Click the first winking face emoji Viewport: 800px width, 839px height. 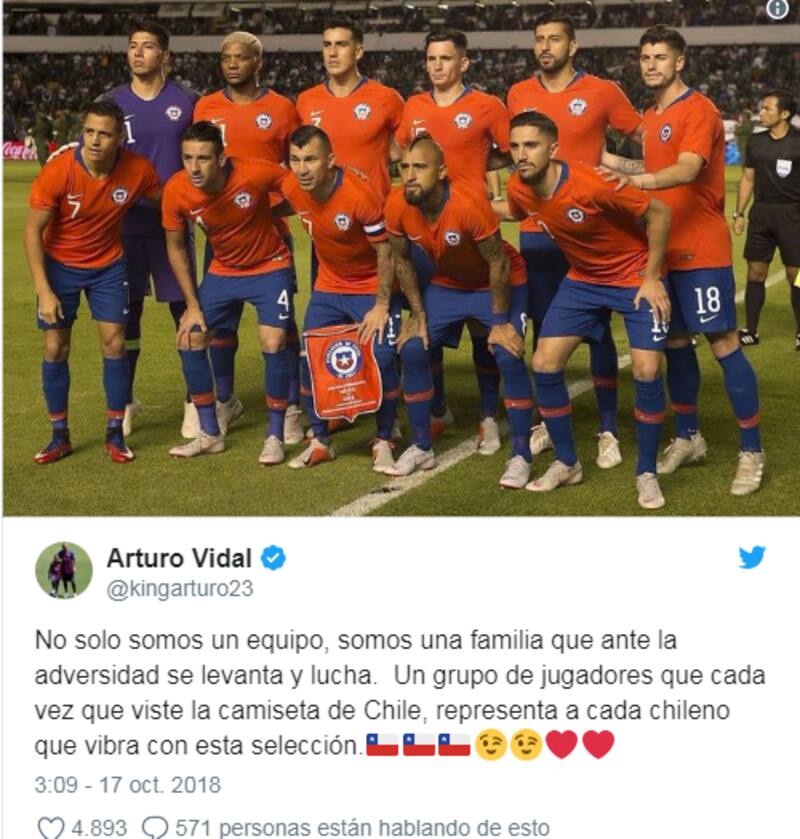coord(491,745)
